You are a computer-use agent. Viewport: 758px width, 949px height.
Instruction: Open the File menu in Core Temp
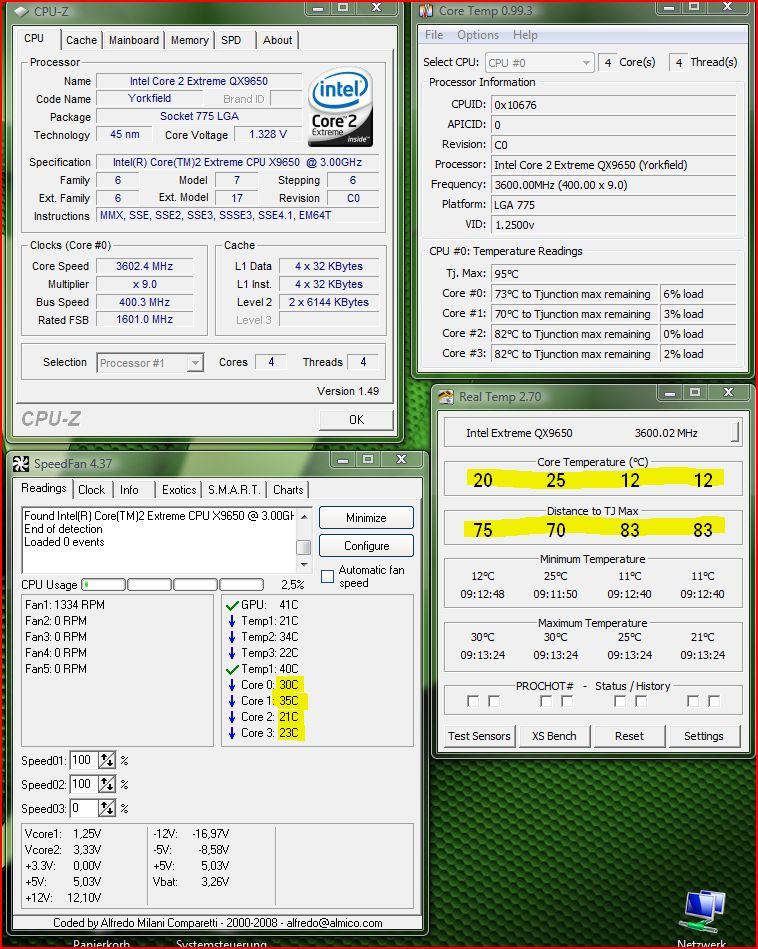coord(434,34)
